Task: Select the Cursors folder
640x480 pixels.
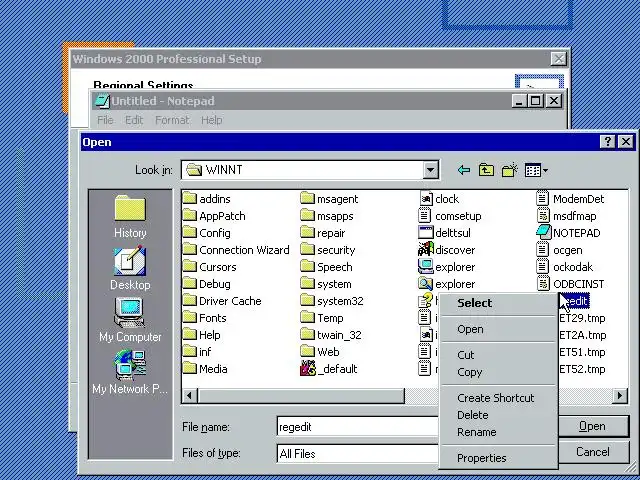Action: click(x=209, y=267)
